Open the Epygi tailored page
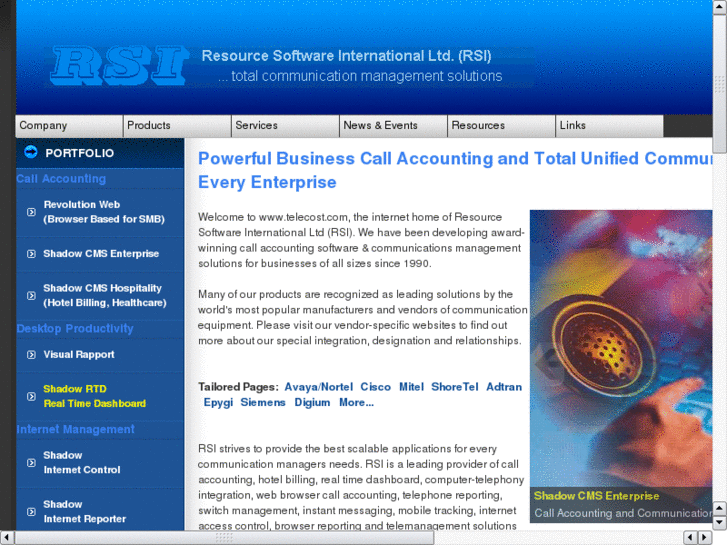Viewport: 727px width, 545px height. (x=218, y=403)
